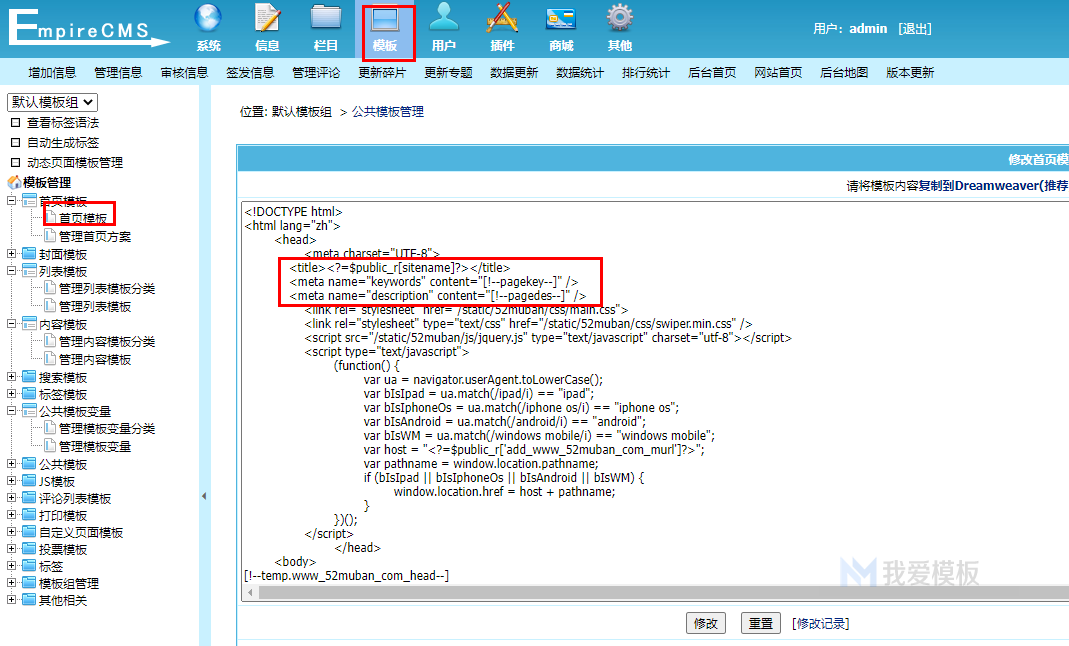Open the 查看标签语法 link
Viewport: 1069px width, 646px height.
[x=63, y=123]
